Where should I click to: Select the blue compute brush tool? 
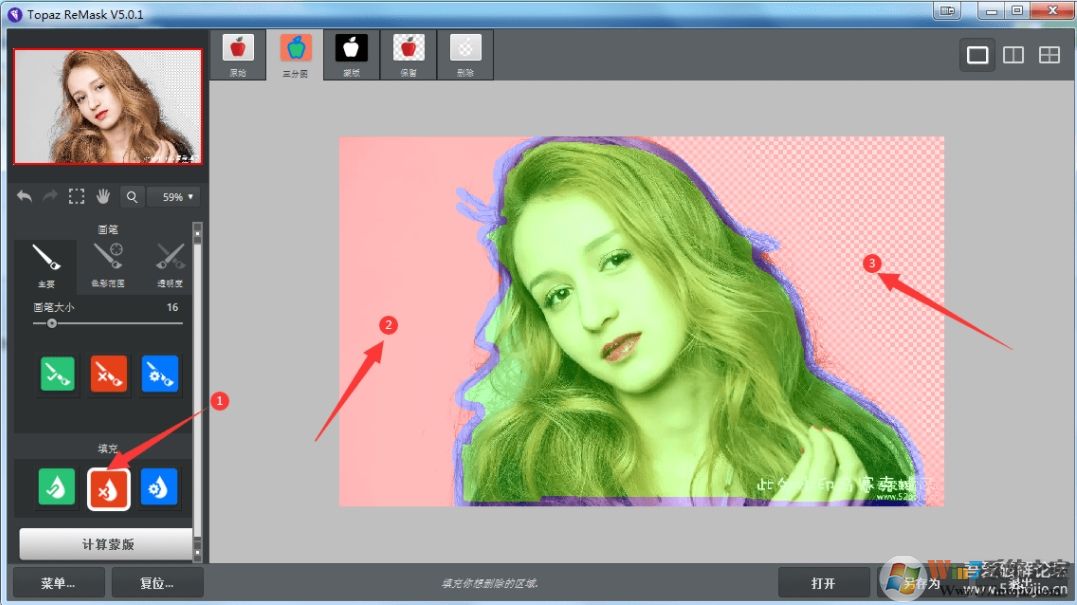[159, 372]
